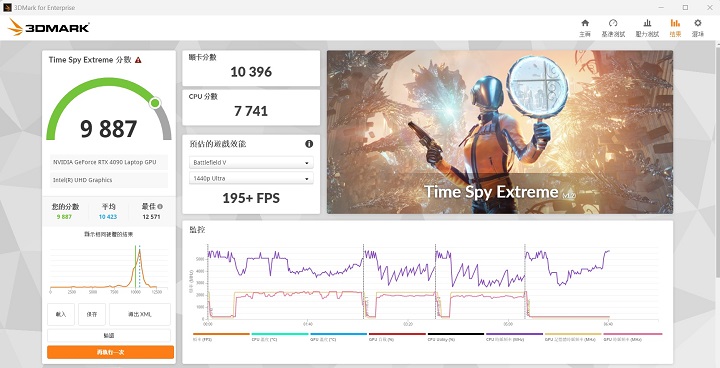Show info for estimated game performance

point(309,144)
